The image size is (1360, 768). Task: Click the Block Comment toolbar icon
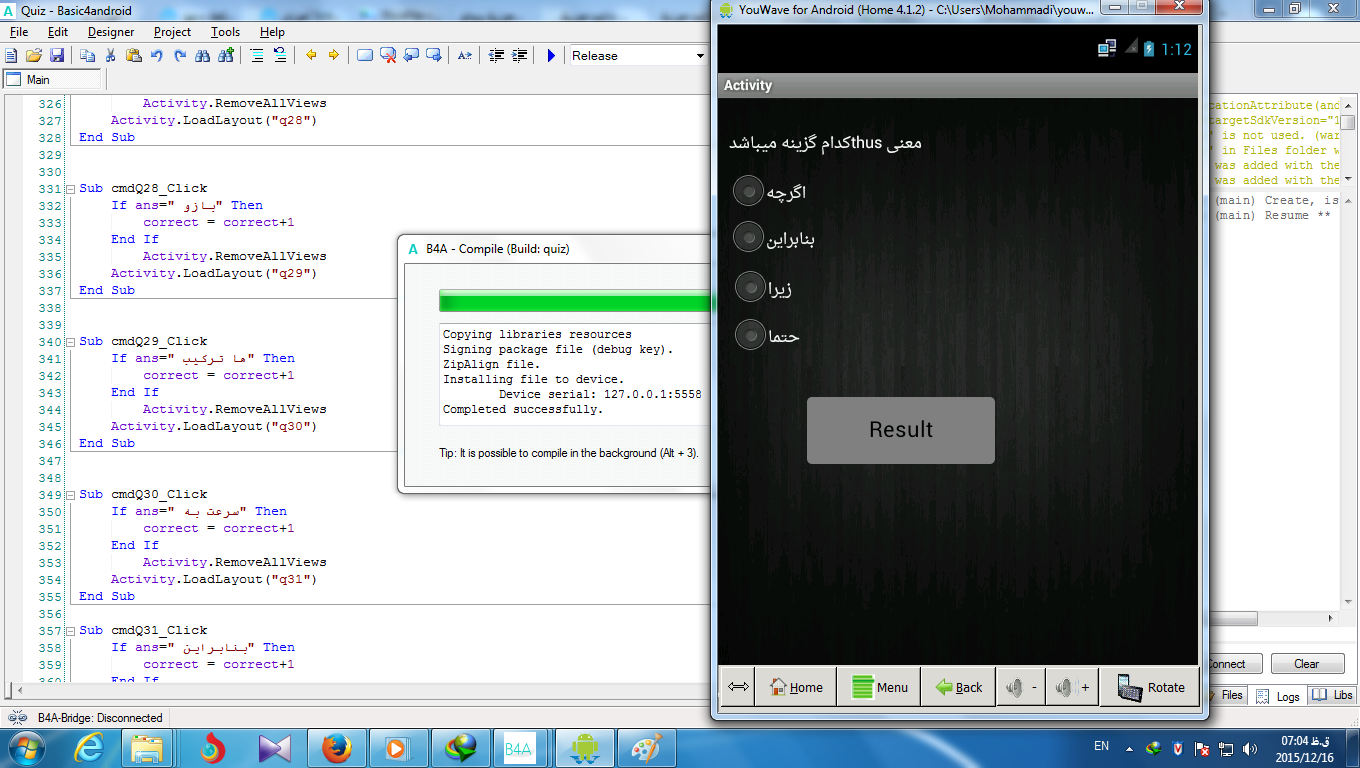pyautogui.click(x=257, y=56)
